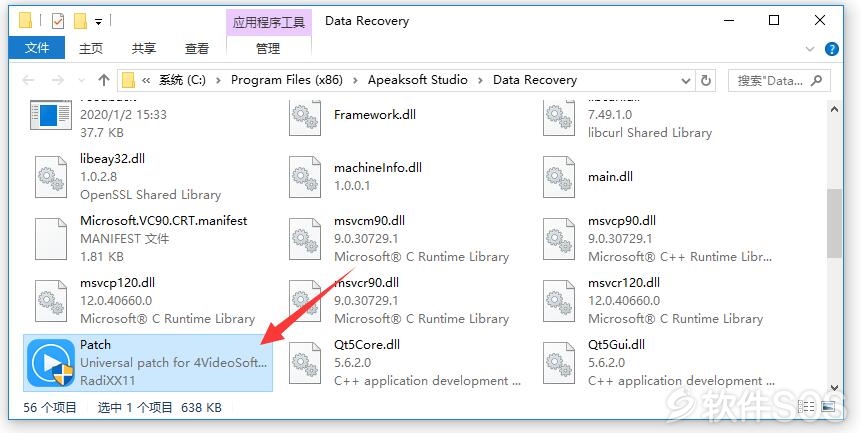This screenshot has width=861, height=433.
Task: Switch to the 查看 ribbon tab
Action: pos(197,49)
